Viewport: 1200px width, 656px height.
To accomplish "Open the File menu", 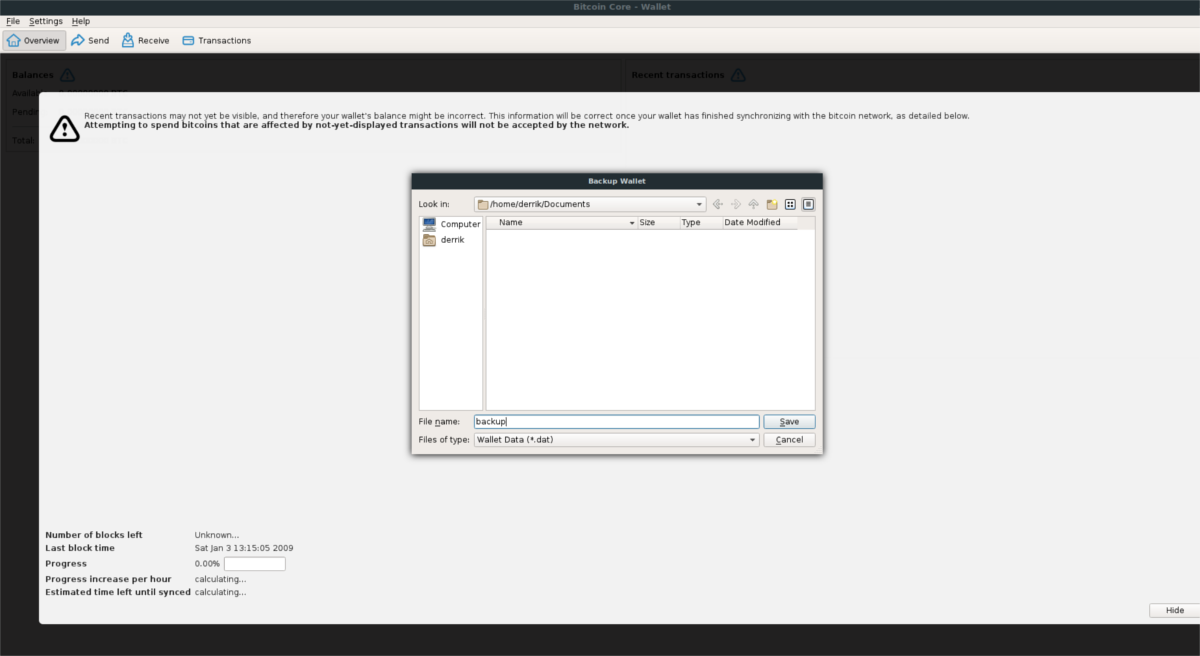I will [x=13, y=21].
